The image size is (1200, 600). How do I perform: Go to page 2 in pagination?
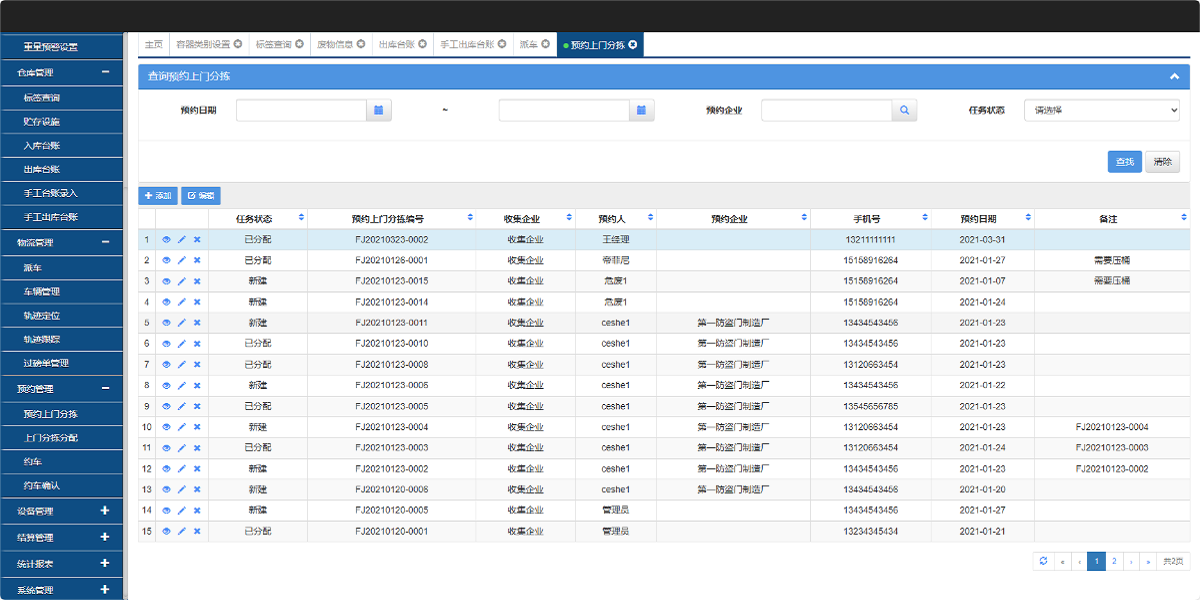pos(1114,562)
